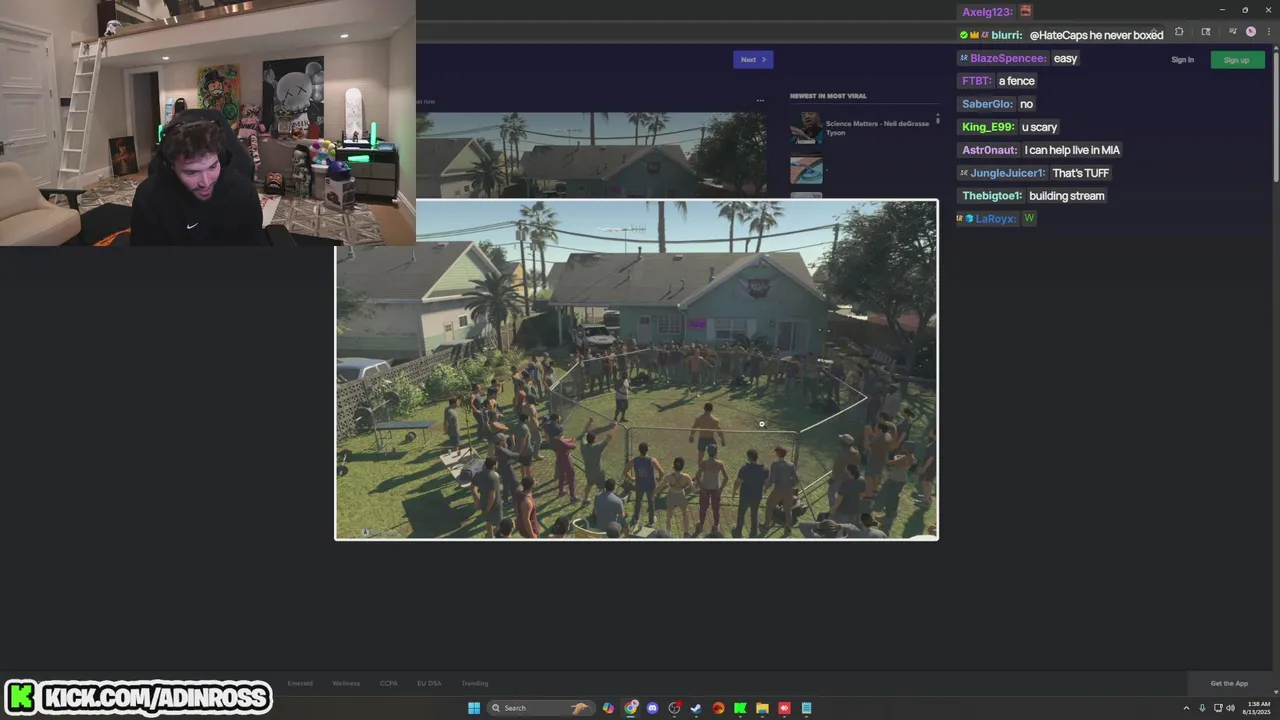Viewport: 1280px width, 720px height.
Task: Click the Next button above the image
Action: point(752,60)
